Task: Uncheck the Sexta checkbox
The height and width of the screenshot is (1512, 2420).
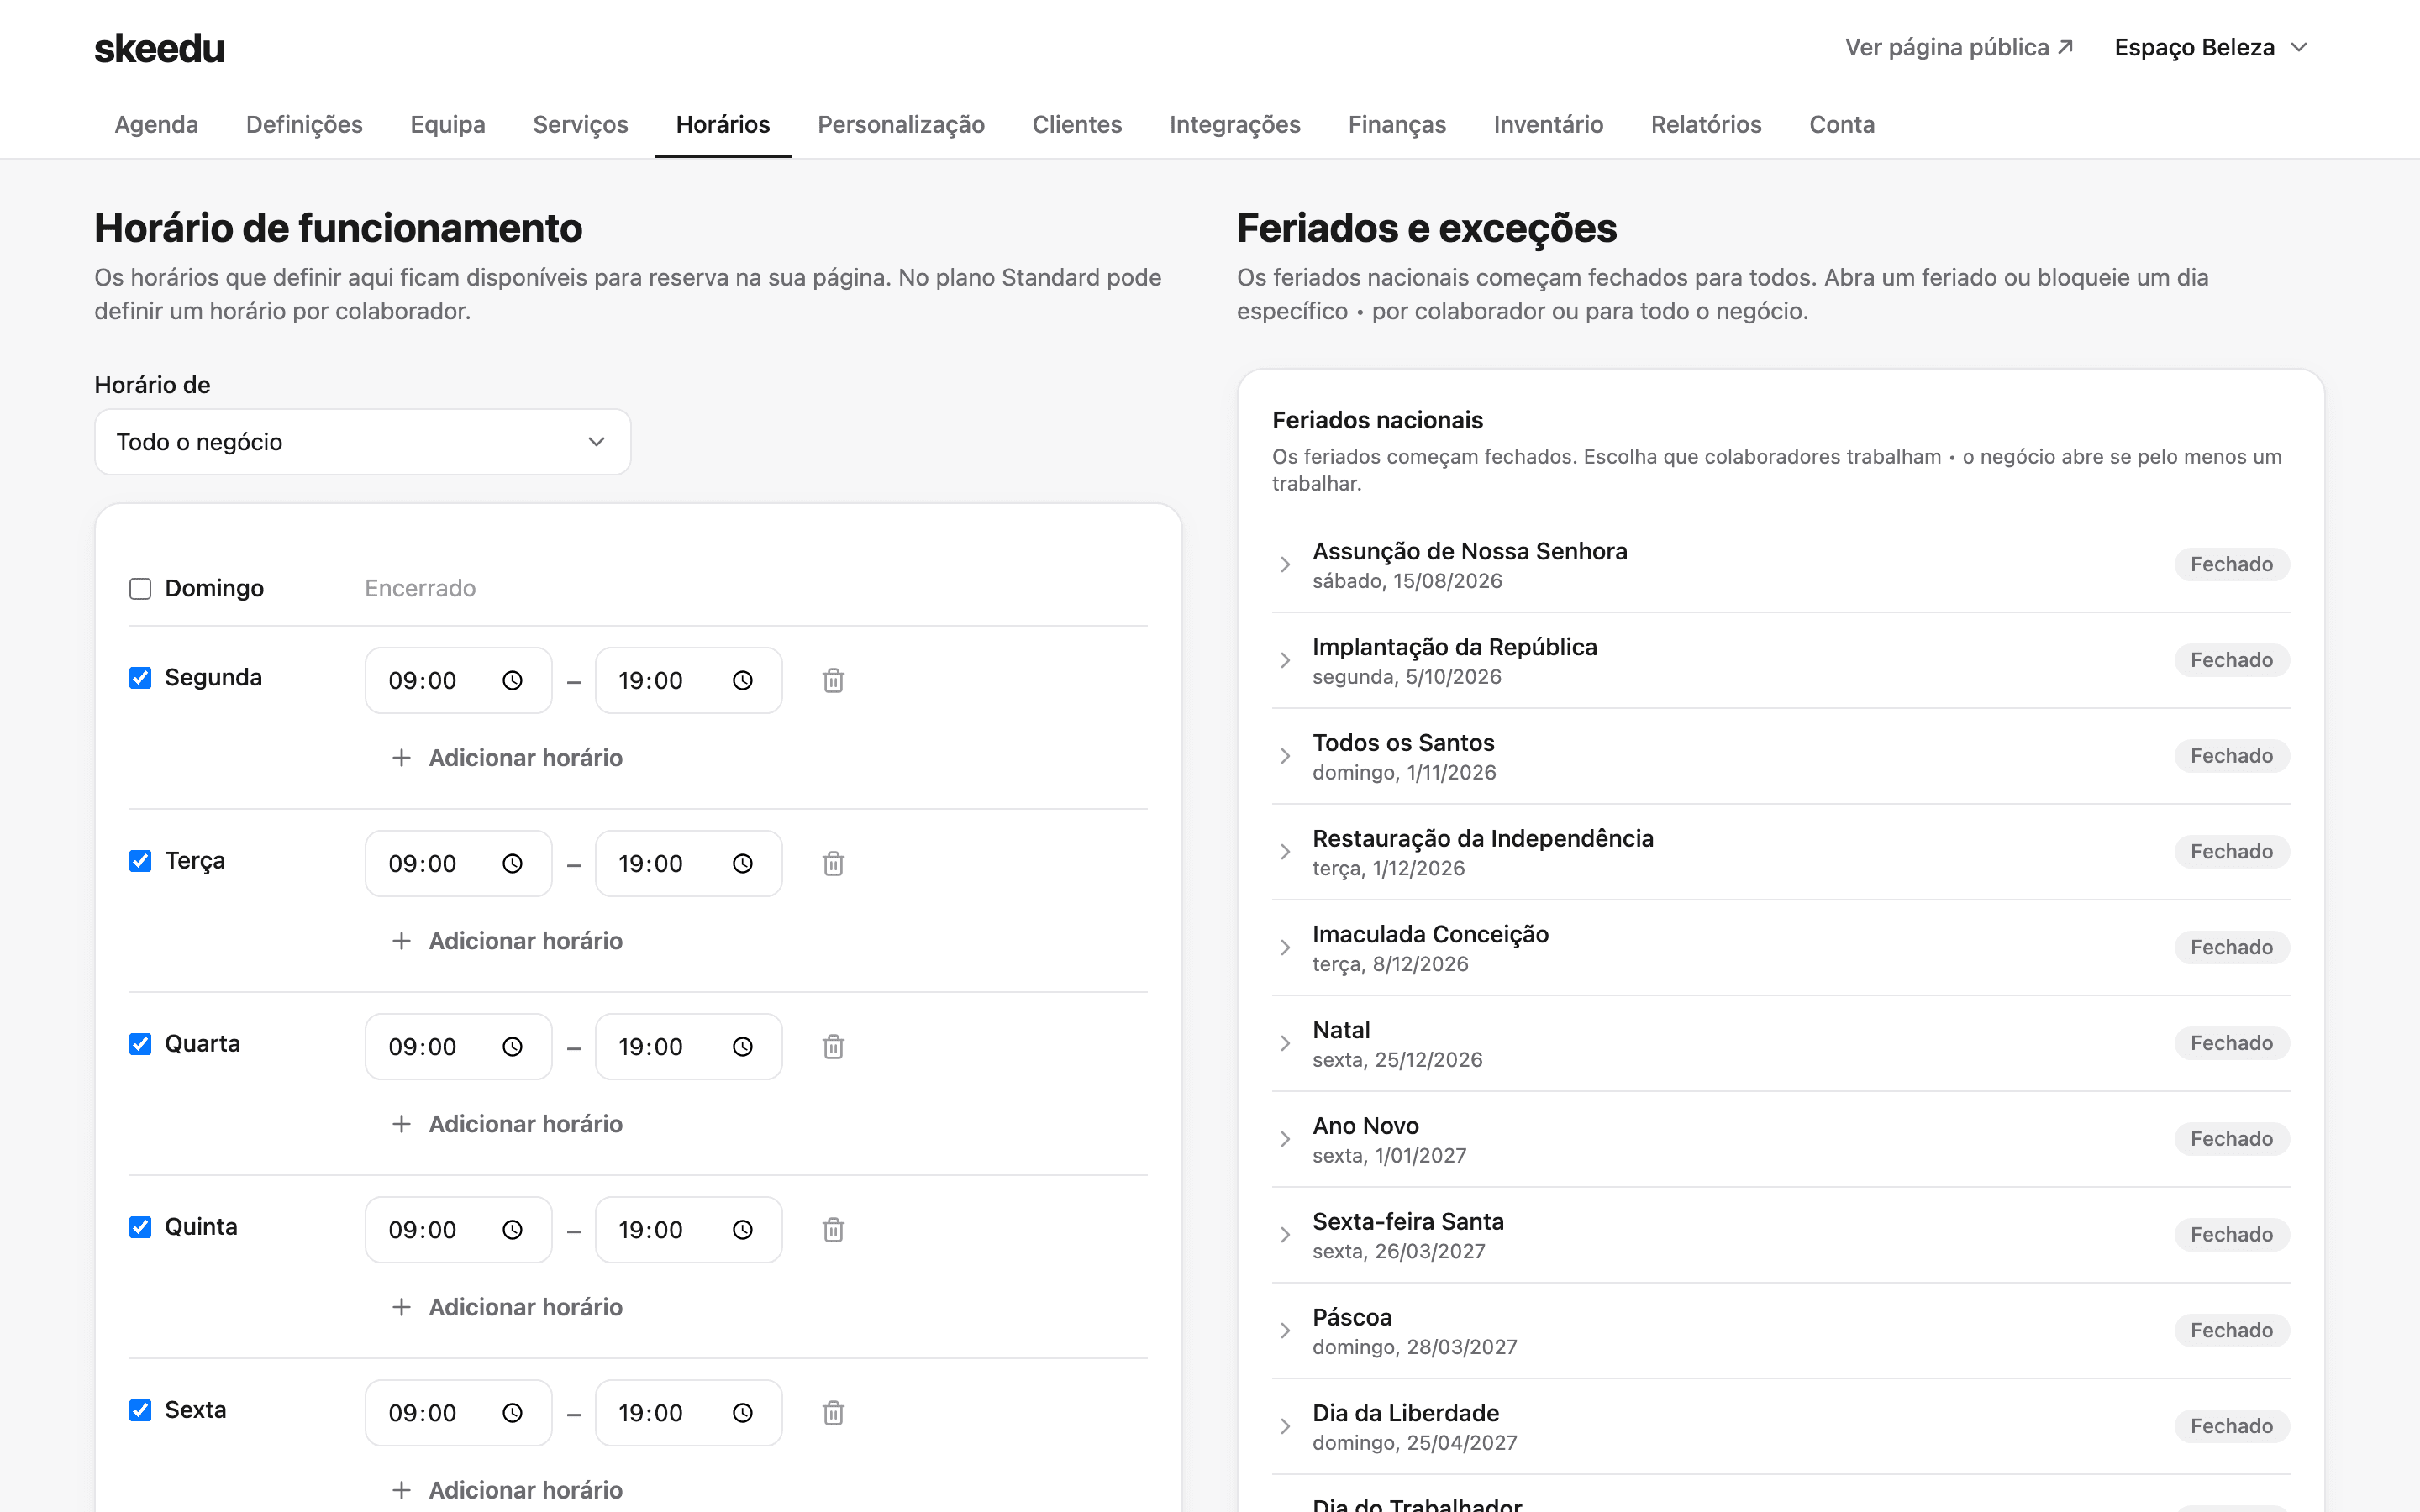Action: [140, 1409]
